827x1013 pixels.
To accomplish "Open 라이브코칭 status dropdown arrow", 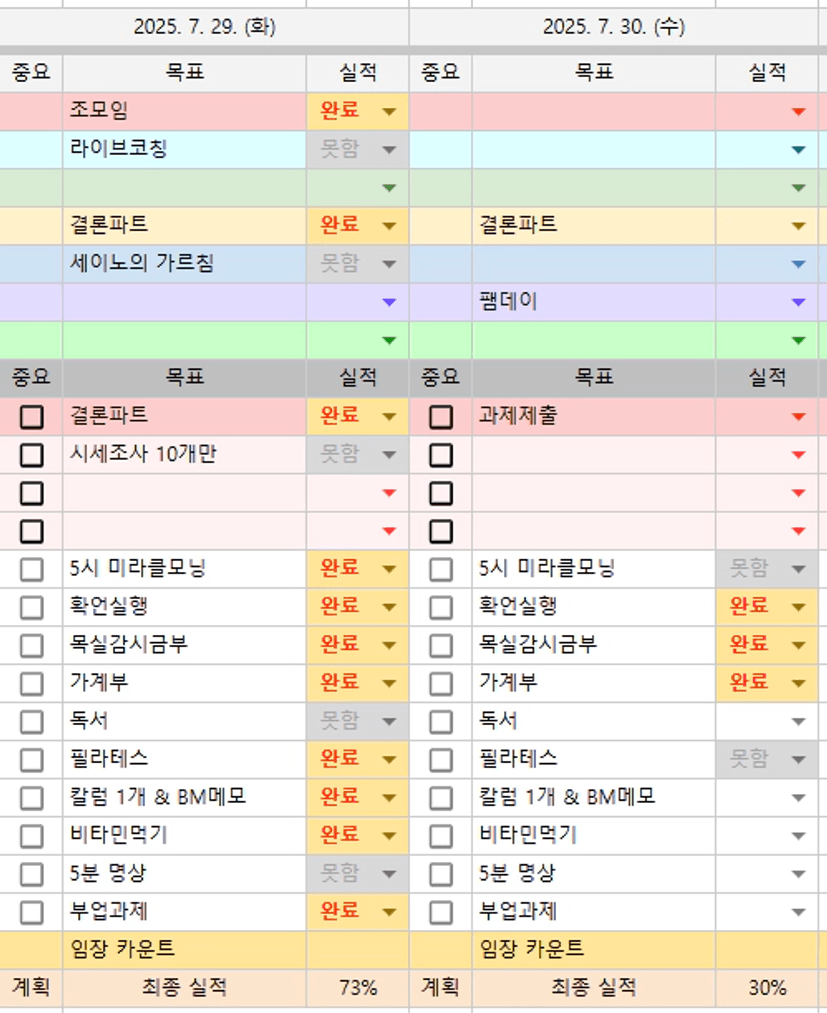I will click(x=389, y=150).
